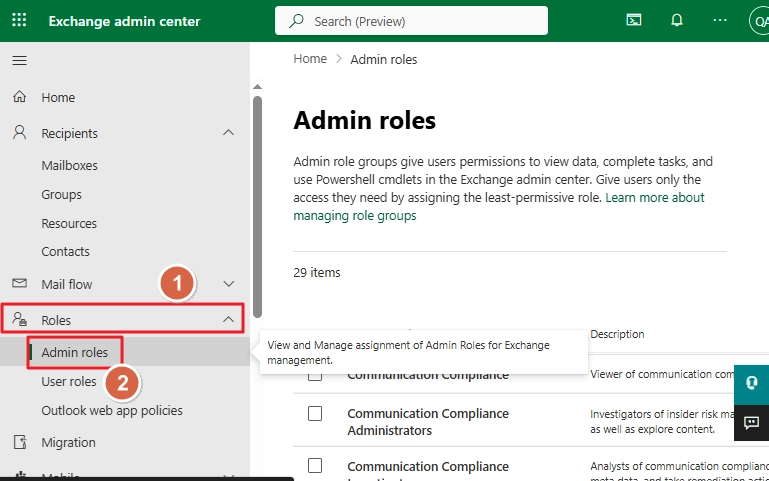The width and height of the screenshot is (769, 481).
Task: Open Migration in the sidebar
Action: 68,442
